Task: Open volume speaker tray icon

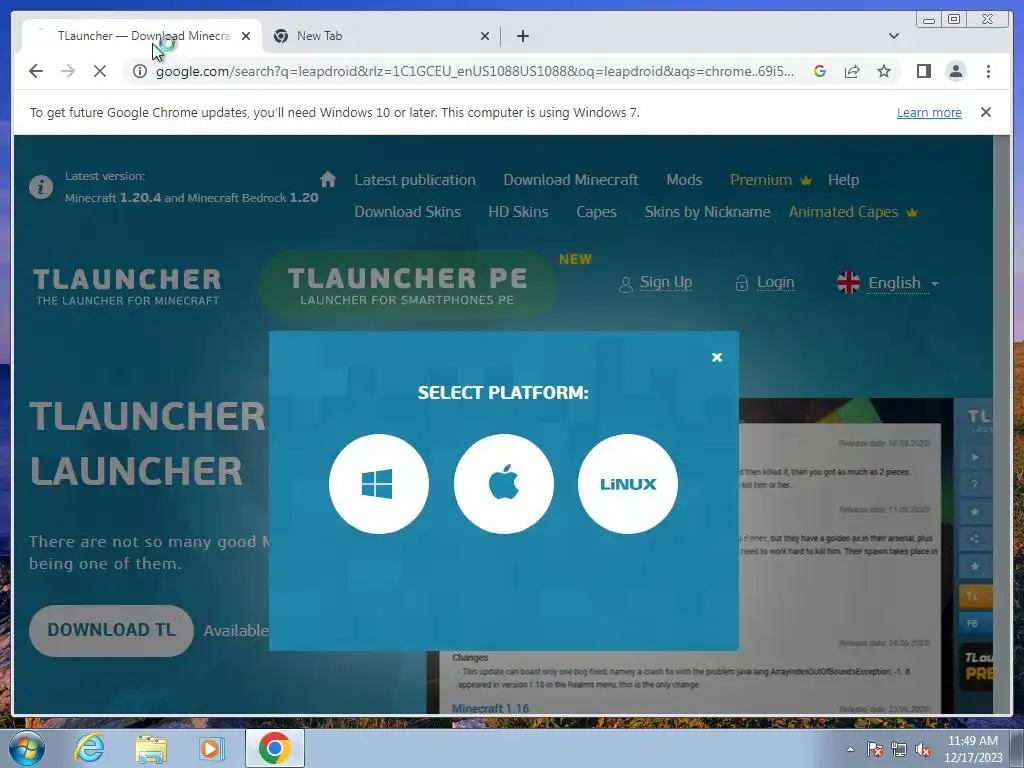Action: tap(923, 749)
